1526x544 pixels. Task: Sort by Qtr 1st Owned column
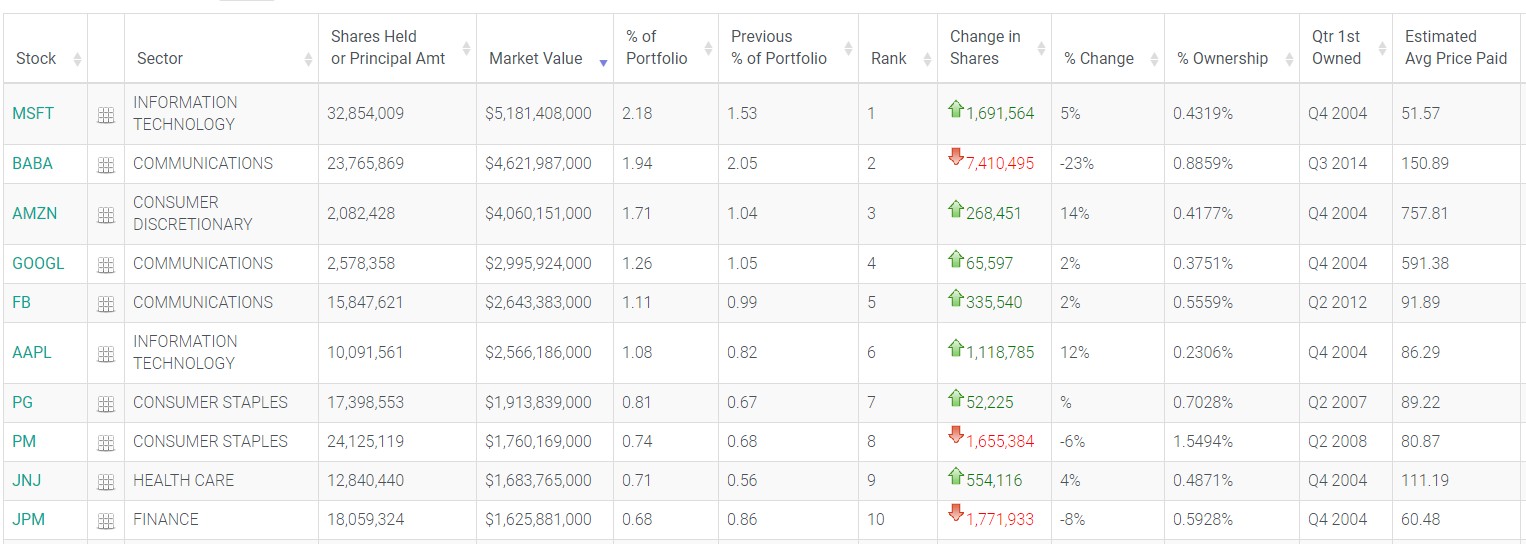click(x=1336, y=48)
